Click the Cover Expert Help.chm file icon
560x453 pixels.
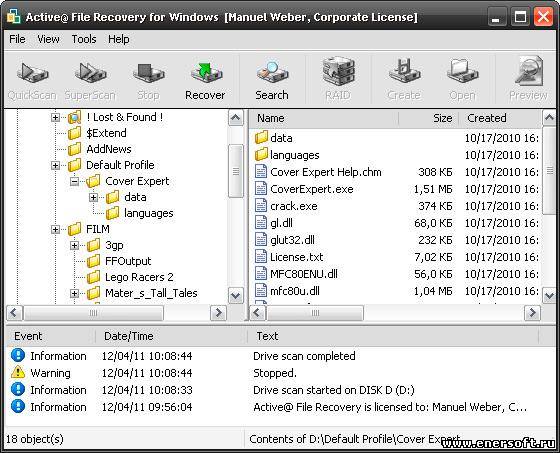pyautogui.click(x=261, y=171)
